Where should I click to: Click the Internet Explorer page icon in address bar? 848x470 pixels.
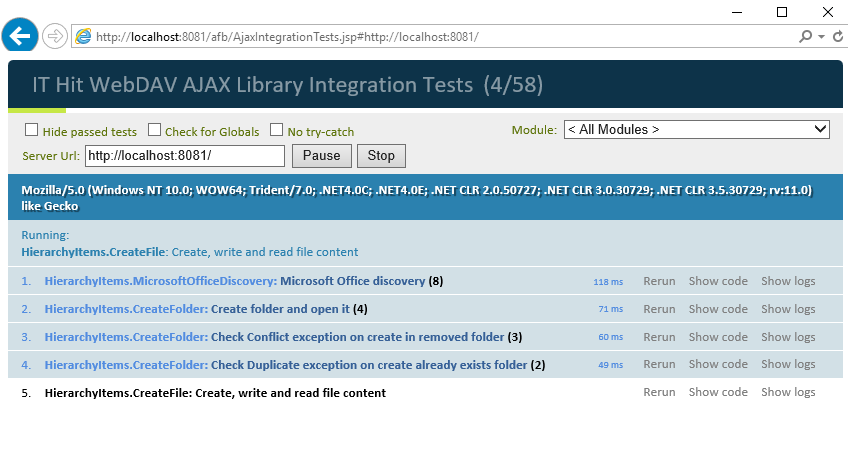click(x=83, y=36)
